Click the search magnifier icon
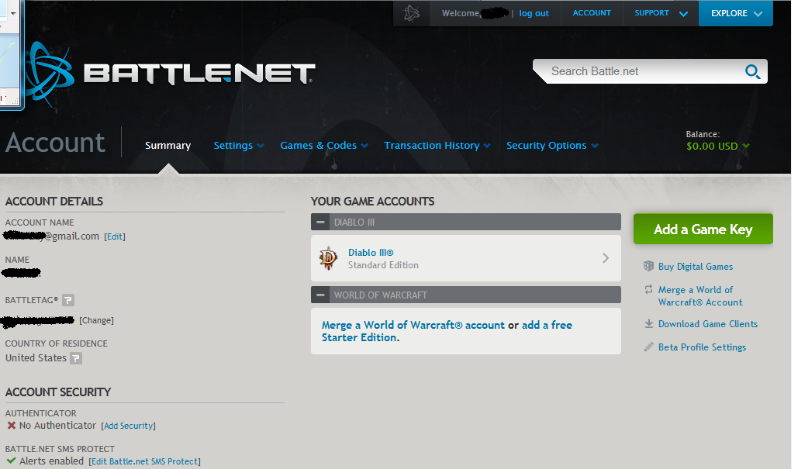Viewport: 792px width, 469px height. pos(752,71)
